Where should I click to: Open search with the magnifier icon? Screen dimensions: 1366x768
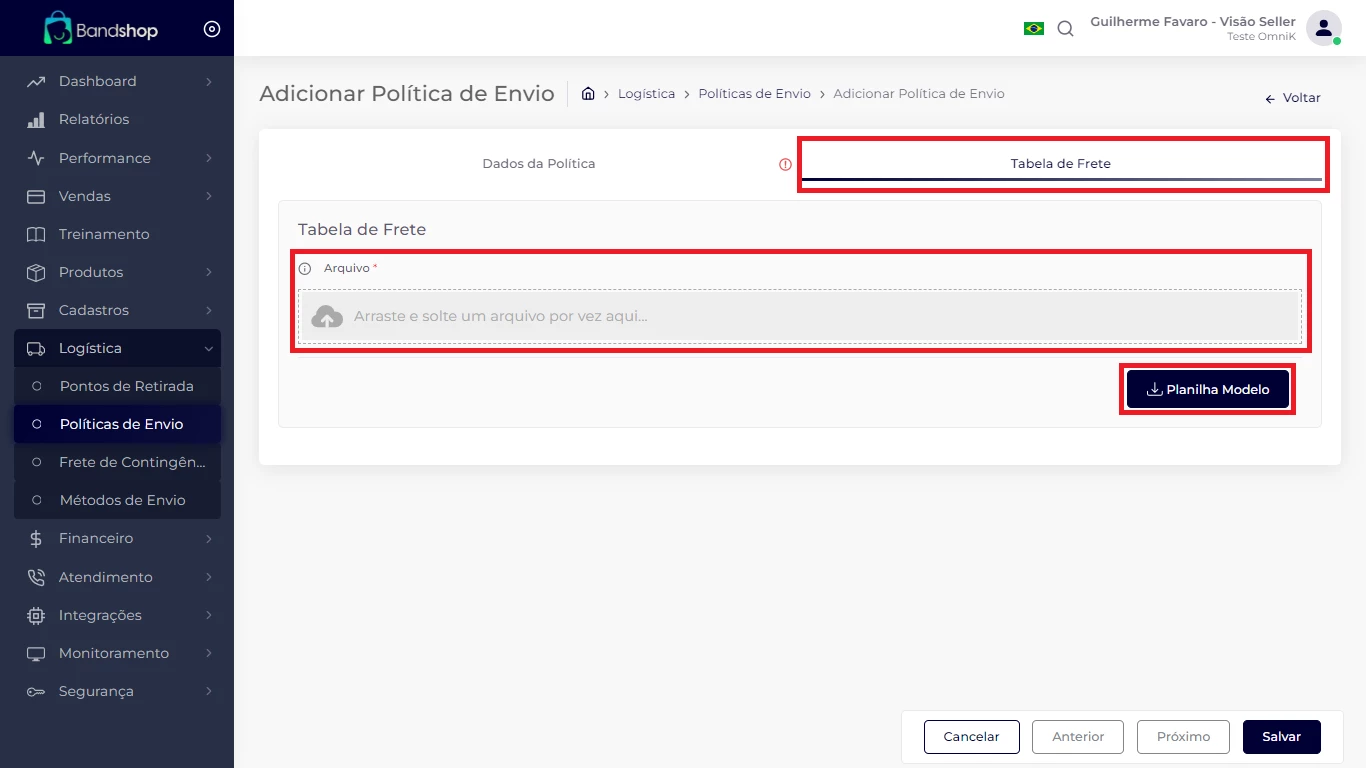coord(1065,29)
